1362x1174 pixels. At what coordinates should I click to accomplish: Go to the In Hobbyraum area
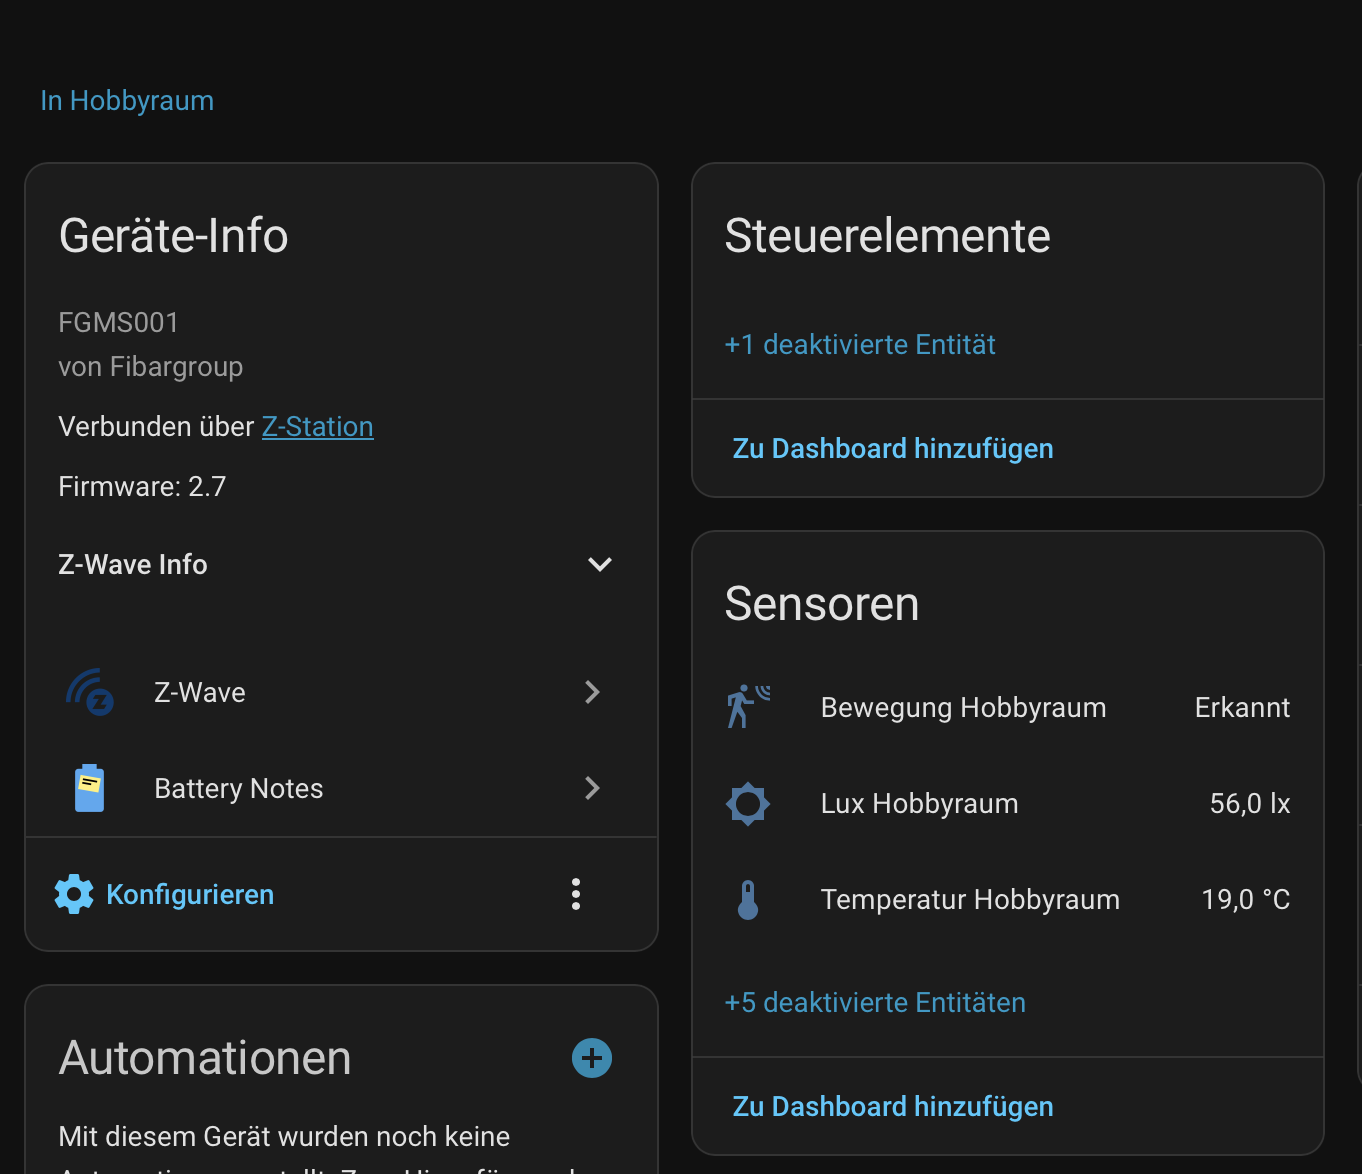click(x=127, y=101)
